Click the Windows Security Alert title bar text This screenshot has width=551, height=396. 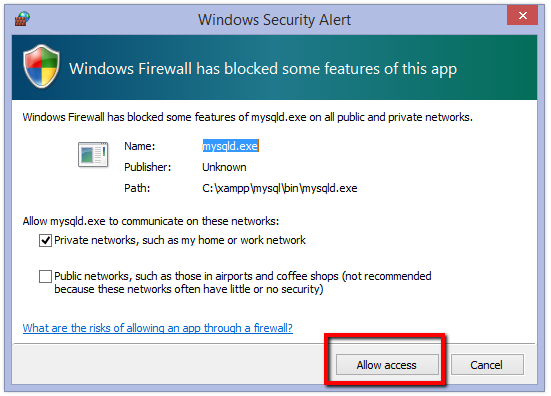[x=274, y=20]
